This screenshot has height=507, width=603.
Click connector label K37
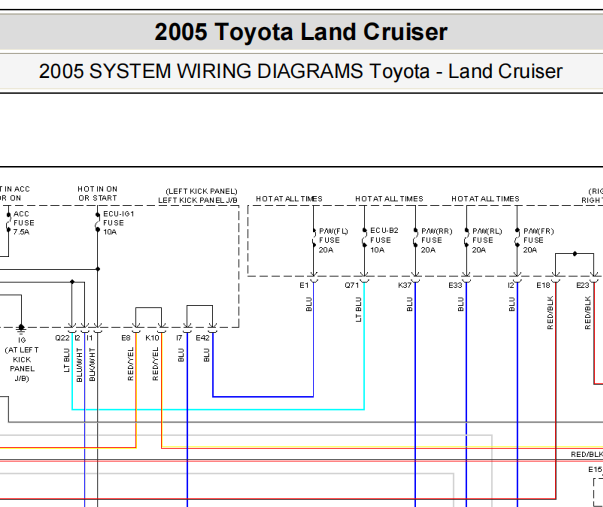point(405,285)
